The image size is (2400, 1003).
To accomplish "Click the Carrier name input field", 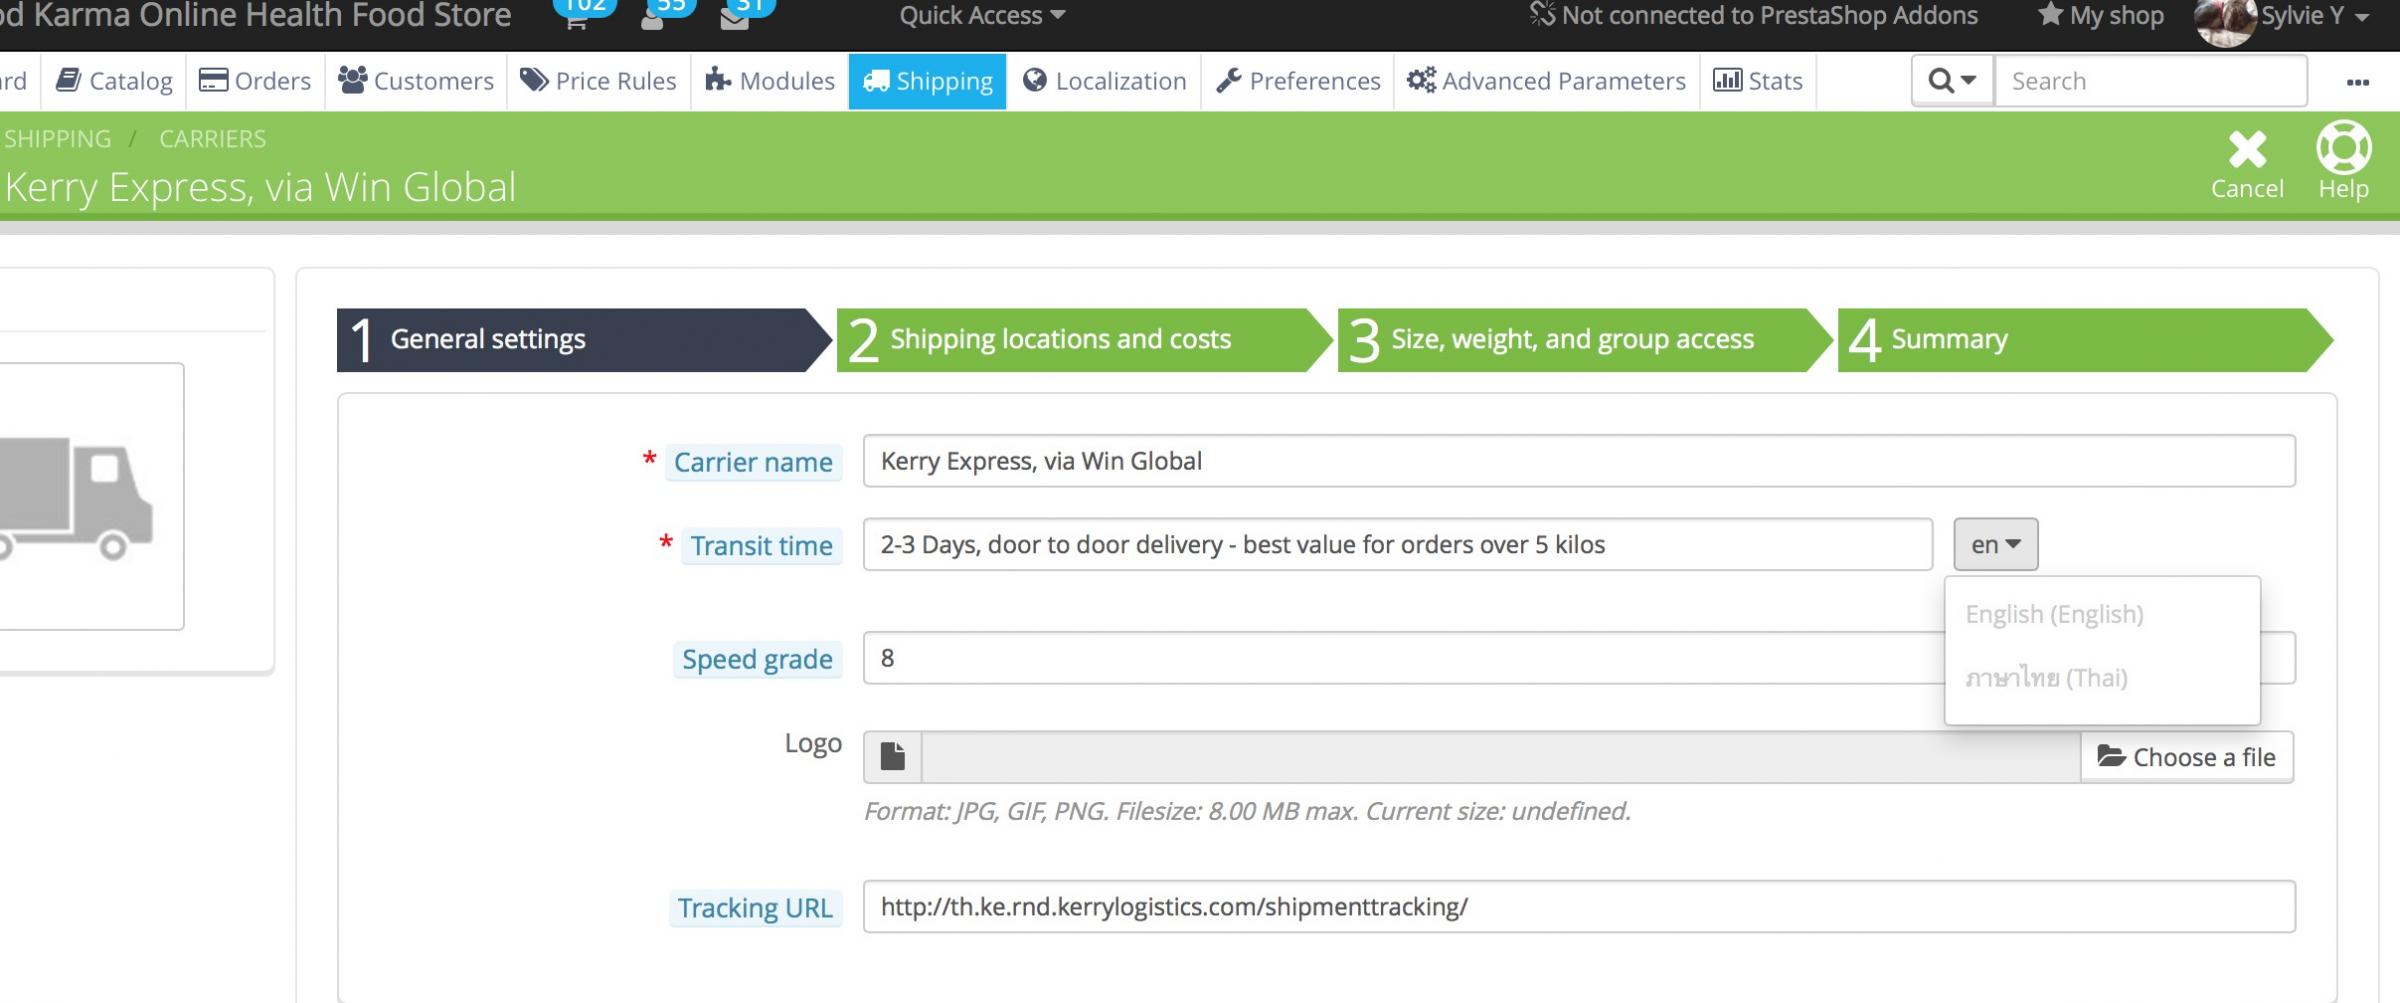I will point(1579,461).
